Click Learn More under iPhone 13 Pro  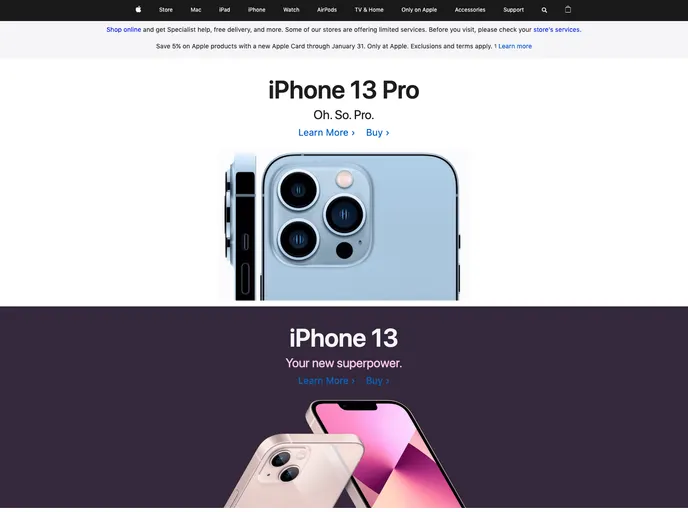[326, 132]
